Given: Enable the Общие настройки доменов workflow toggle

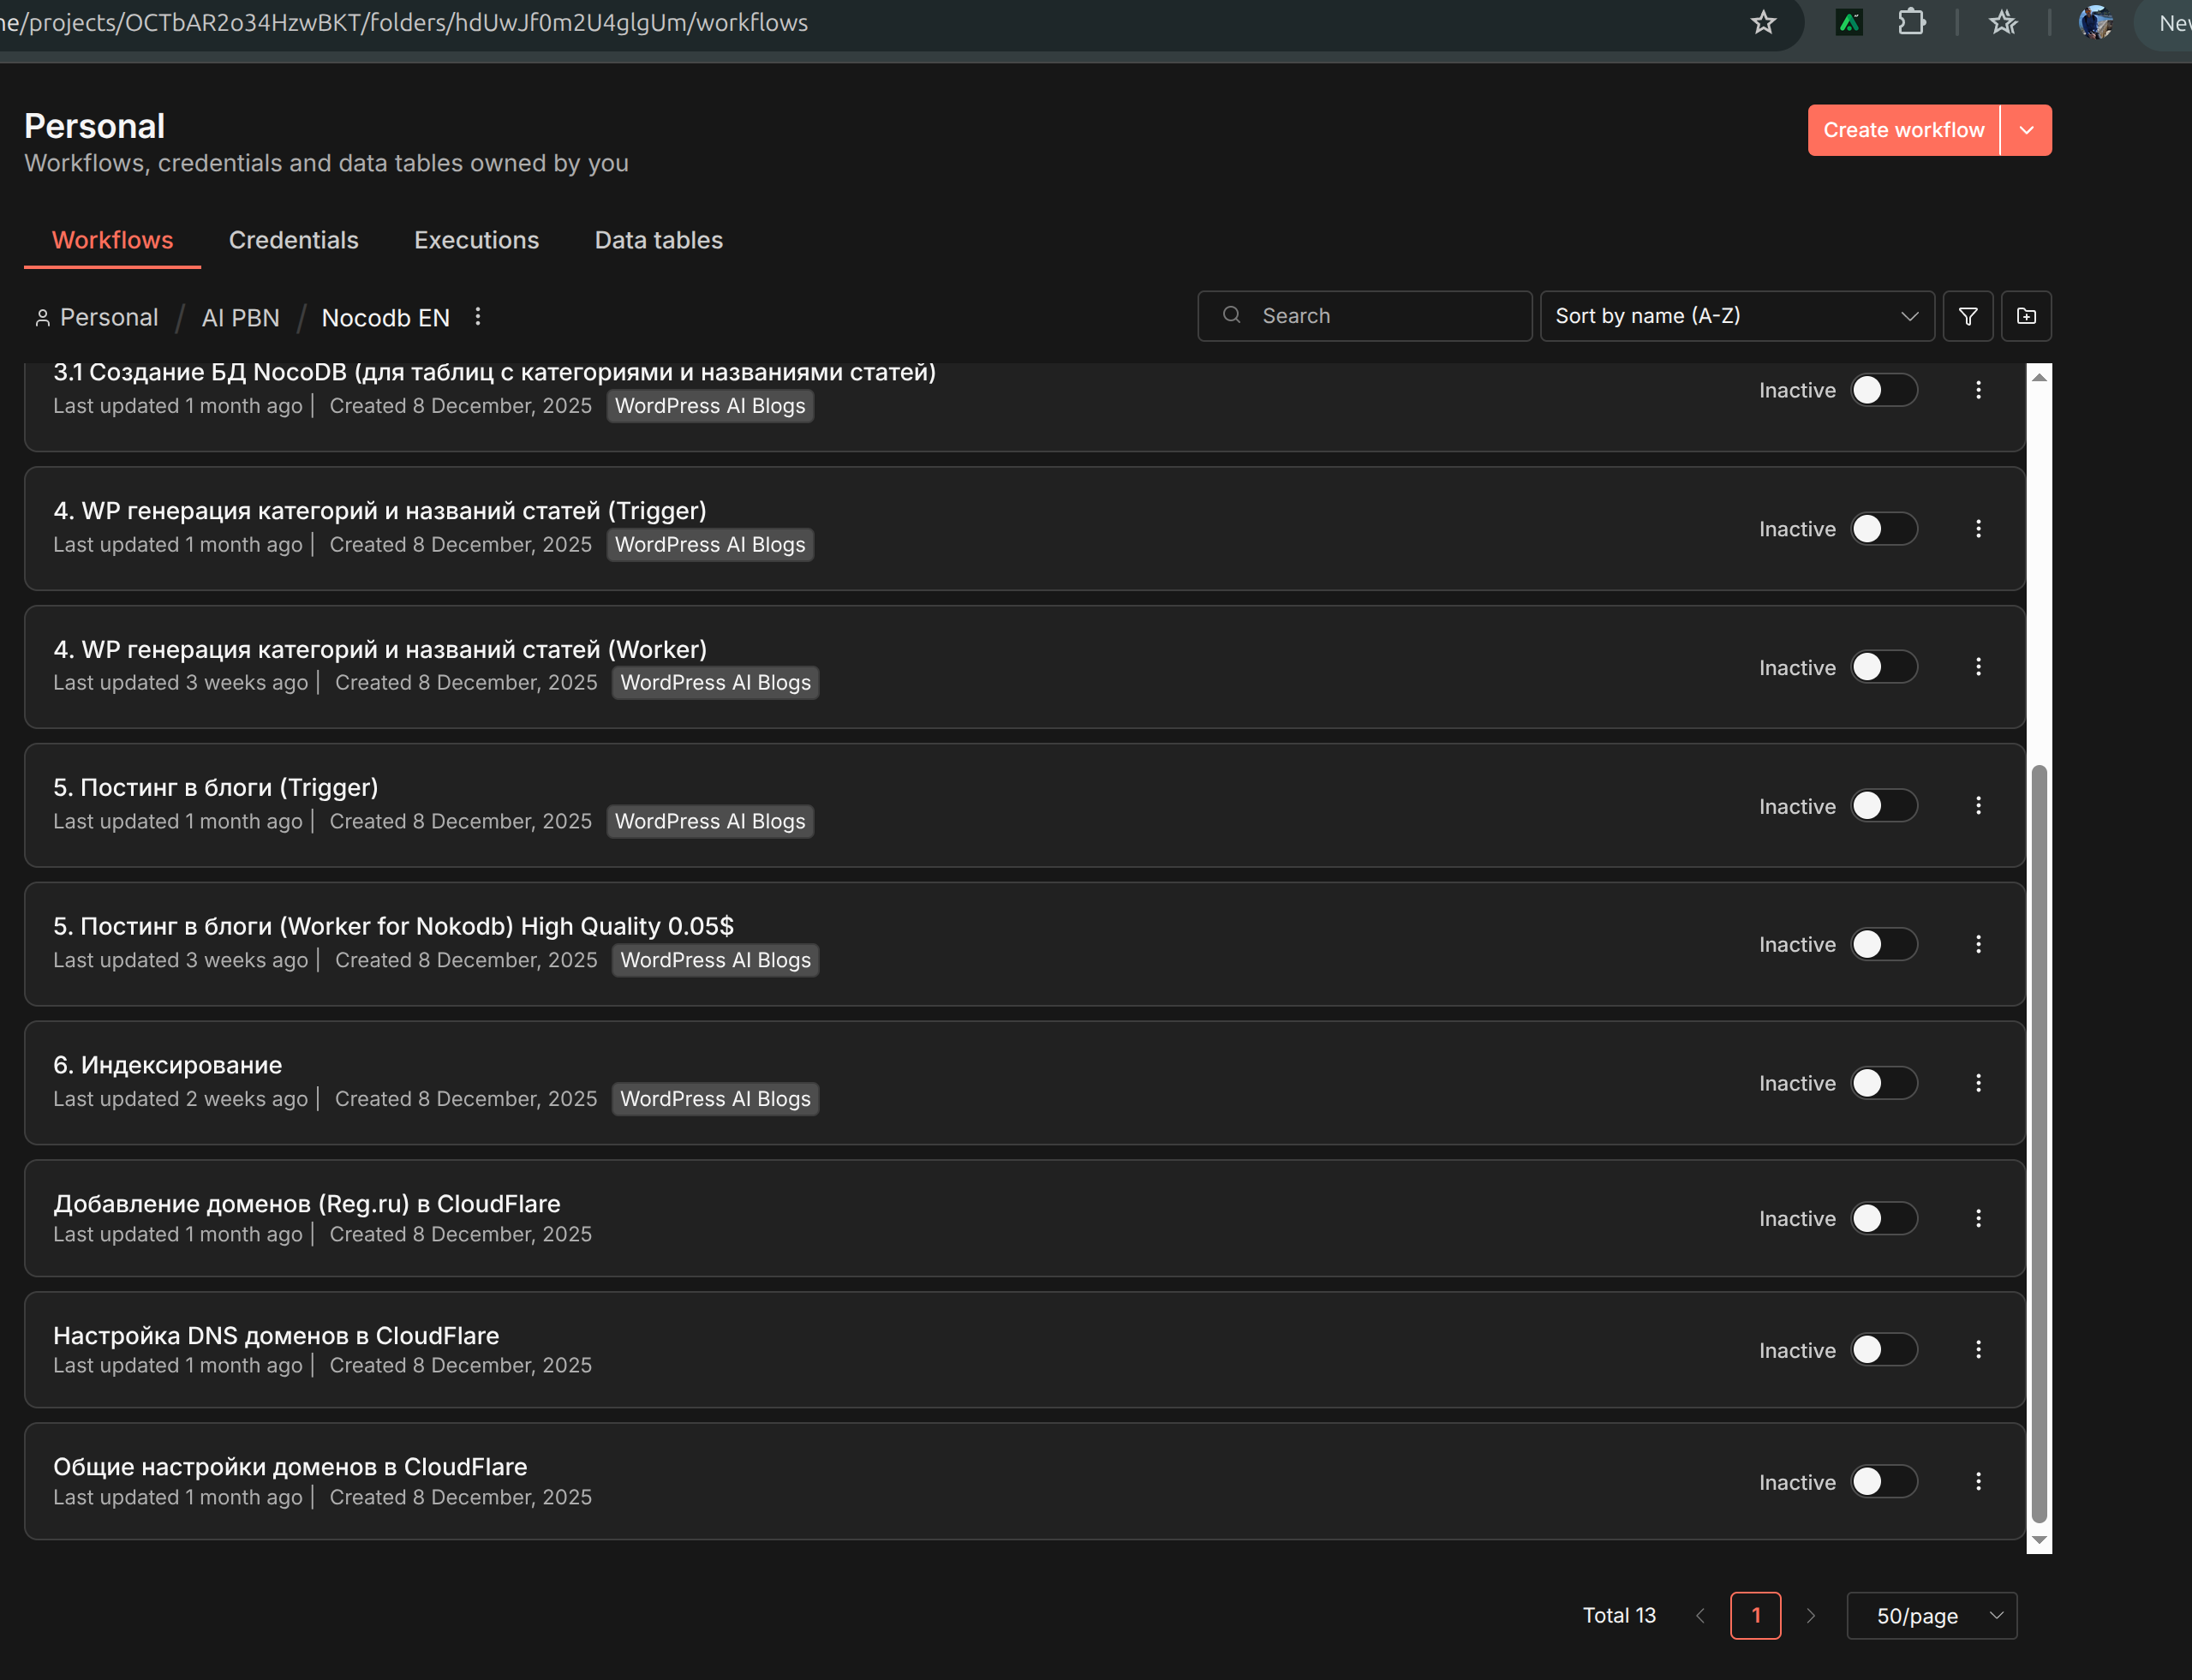Looking at the screenshot, I should pos(1883,1482).
